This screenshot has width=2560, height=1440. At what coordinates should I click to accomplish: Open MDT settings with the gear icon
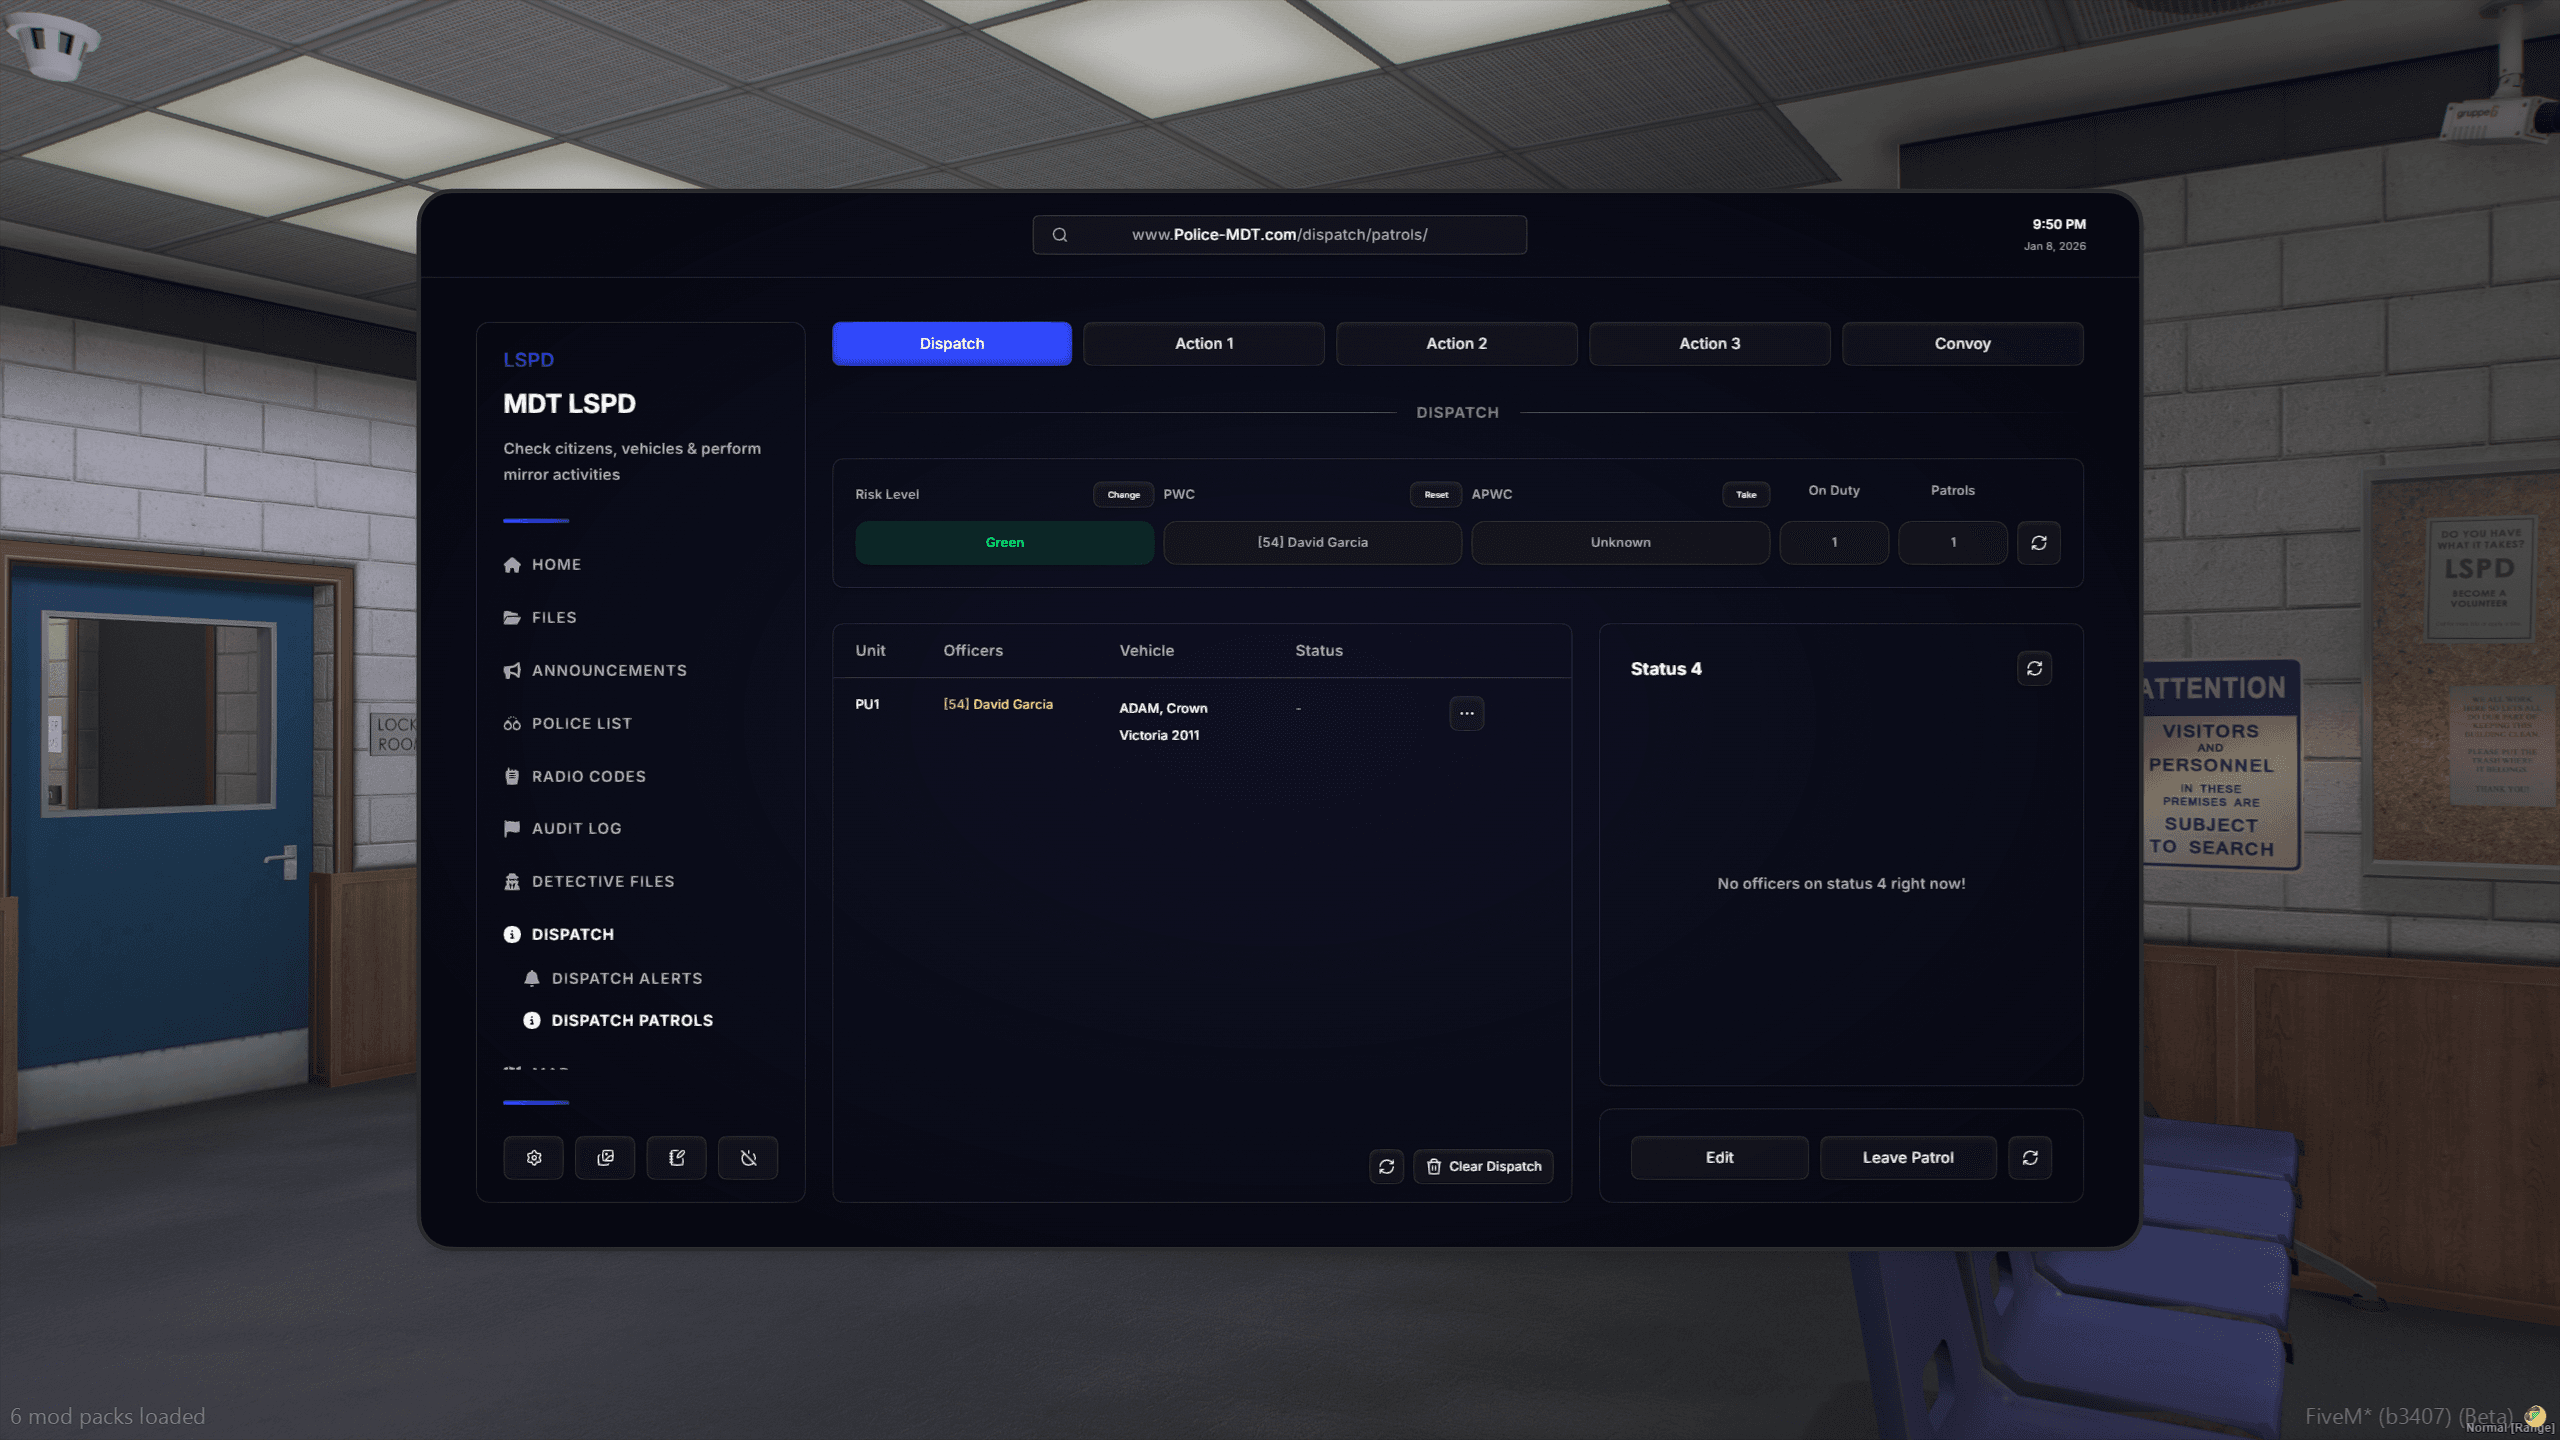pyautogui.click(x=534, y=1157)
